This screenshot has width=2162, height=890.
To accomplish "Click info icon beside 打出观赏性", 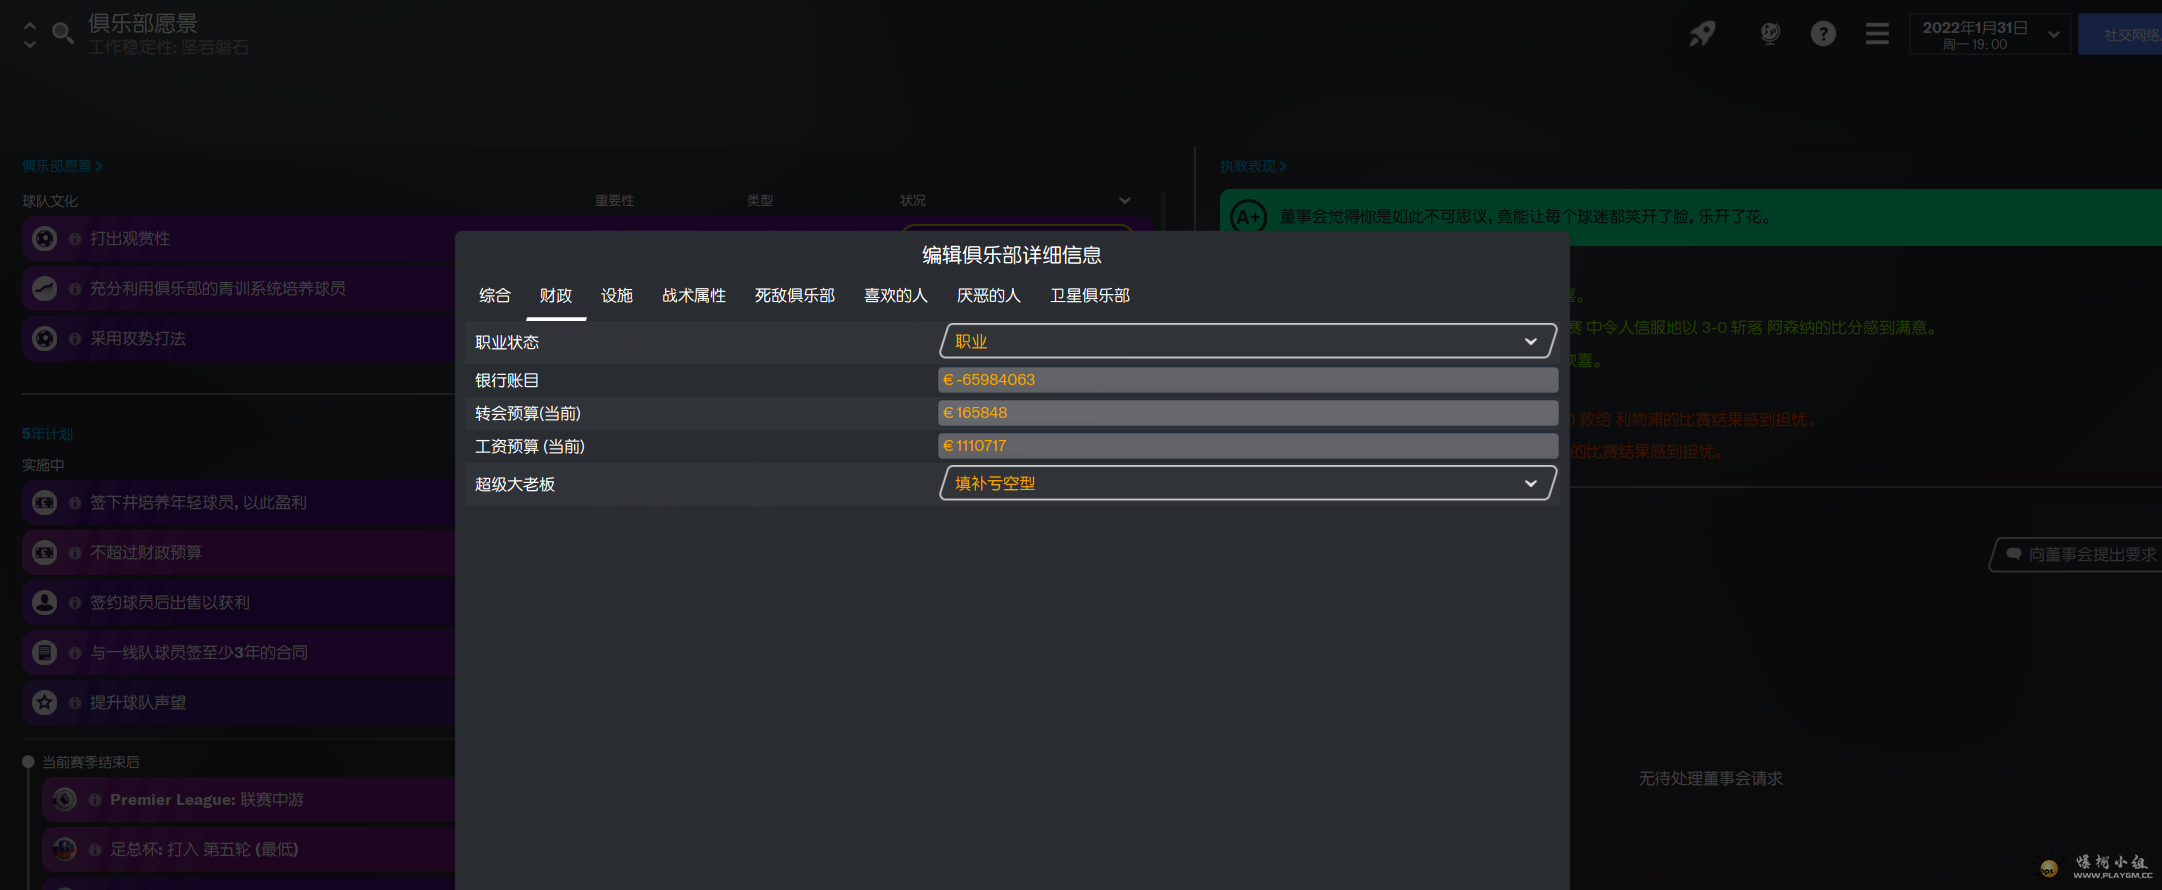I will (x=75, y=239).
